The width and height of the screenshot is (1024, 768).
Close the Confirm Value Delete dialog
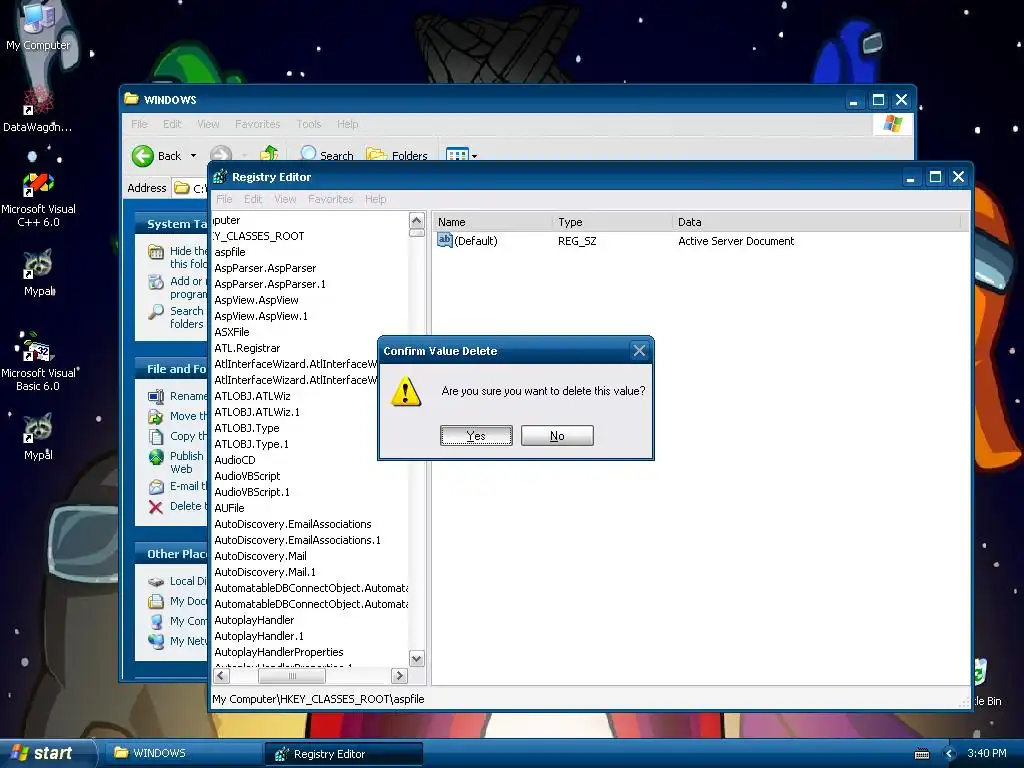[639, 351]
